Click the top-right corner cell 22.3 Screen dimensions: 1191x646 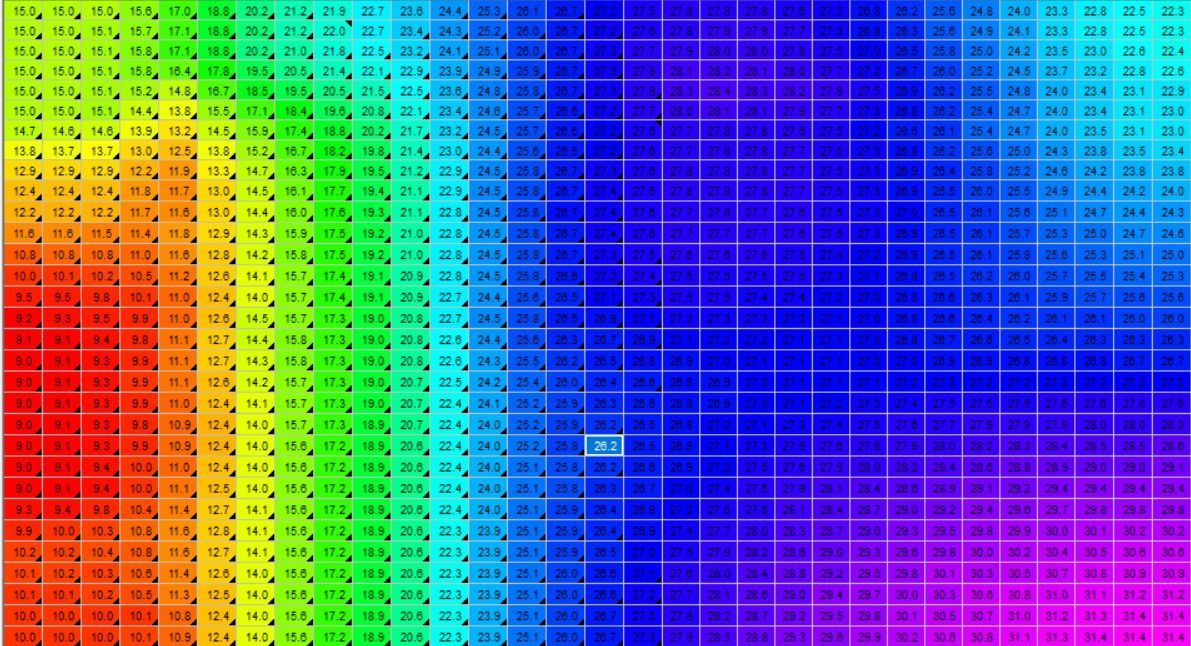tap(1172, 10)
